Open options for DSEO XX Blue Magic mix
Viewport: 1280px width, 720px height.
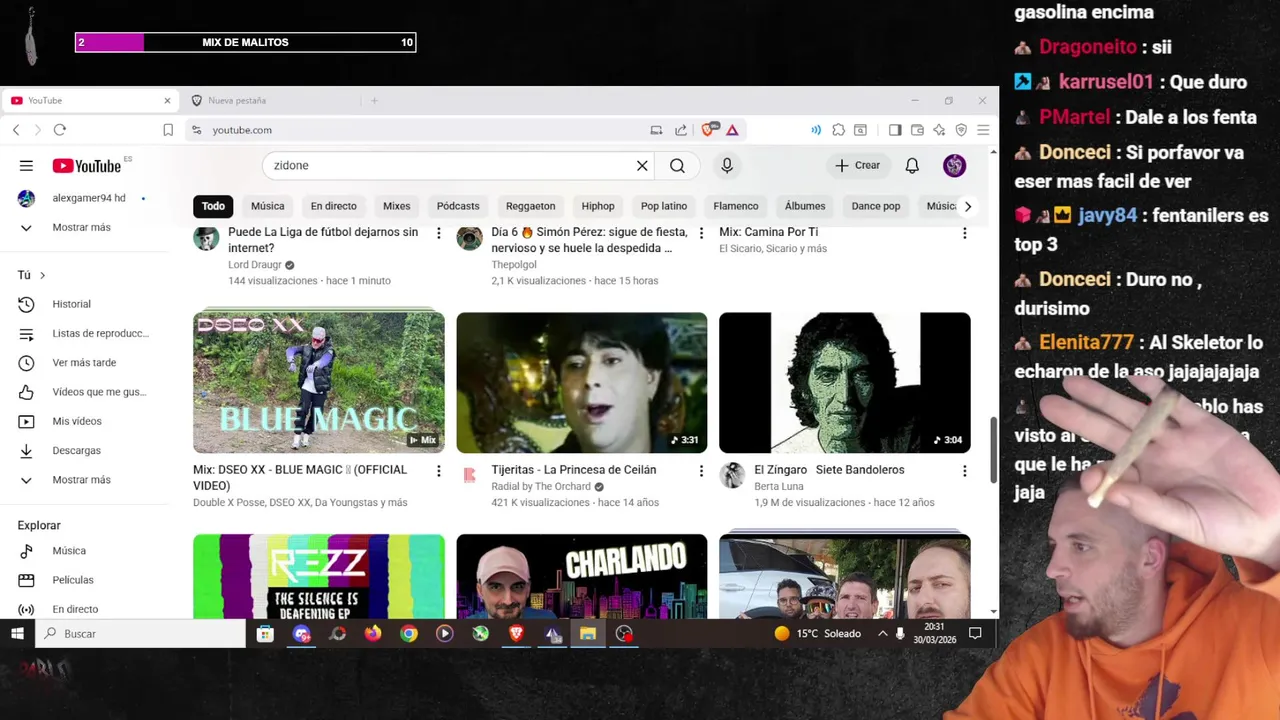[x=438, y=470]
